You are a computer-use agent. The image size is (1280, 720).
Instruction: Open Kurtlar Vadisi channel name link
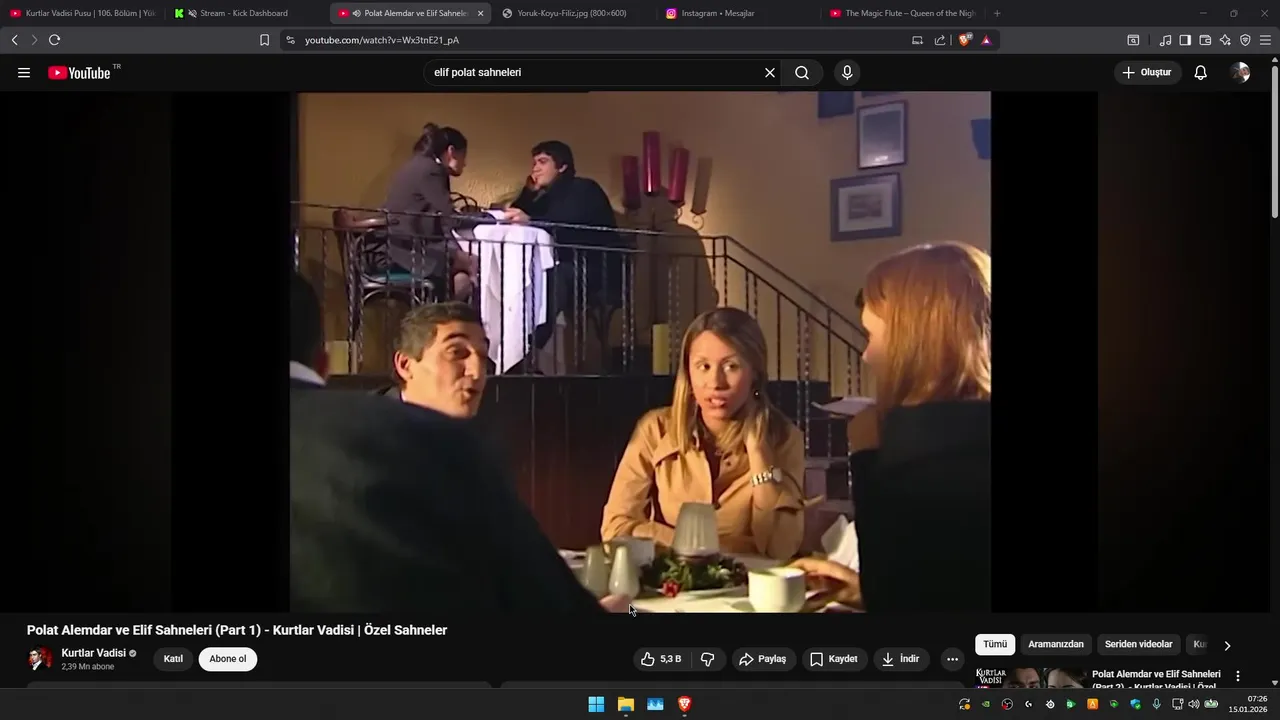94,653
